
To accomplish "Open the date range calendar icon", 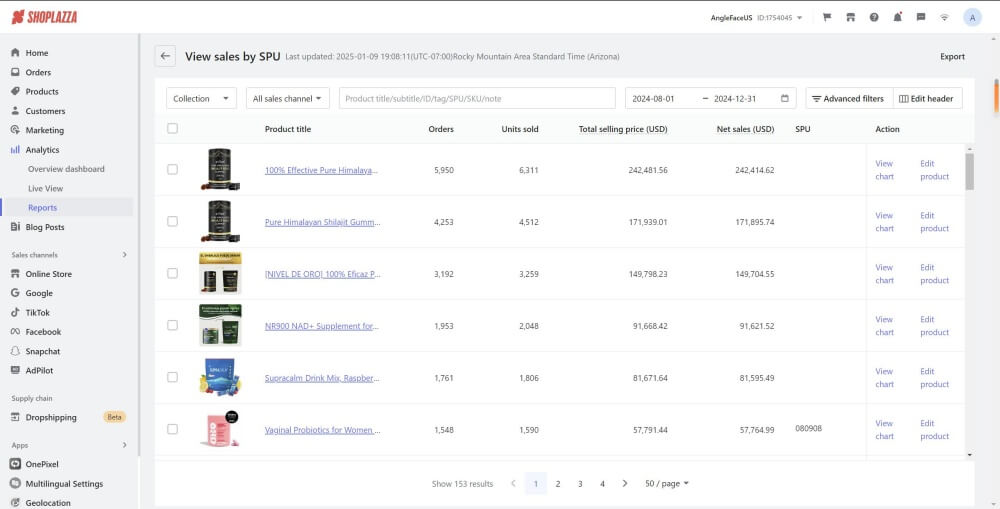I will 785,99.
